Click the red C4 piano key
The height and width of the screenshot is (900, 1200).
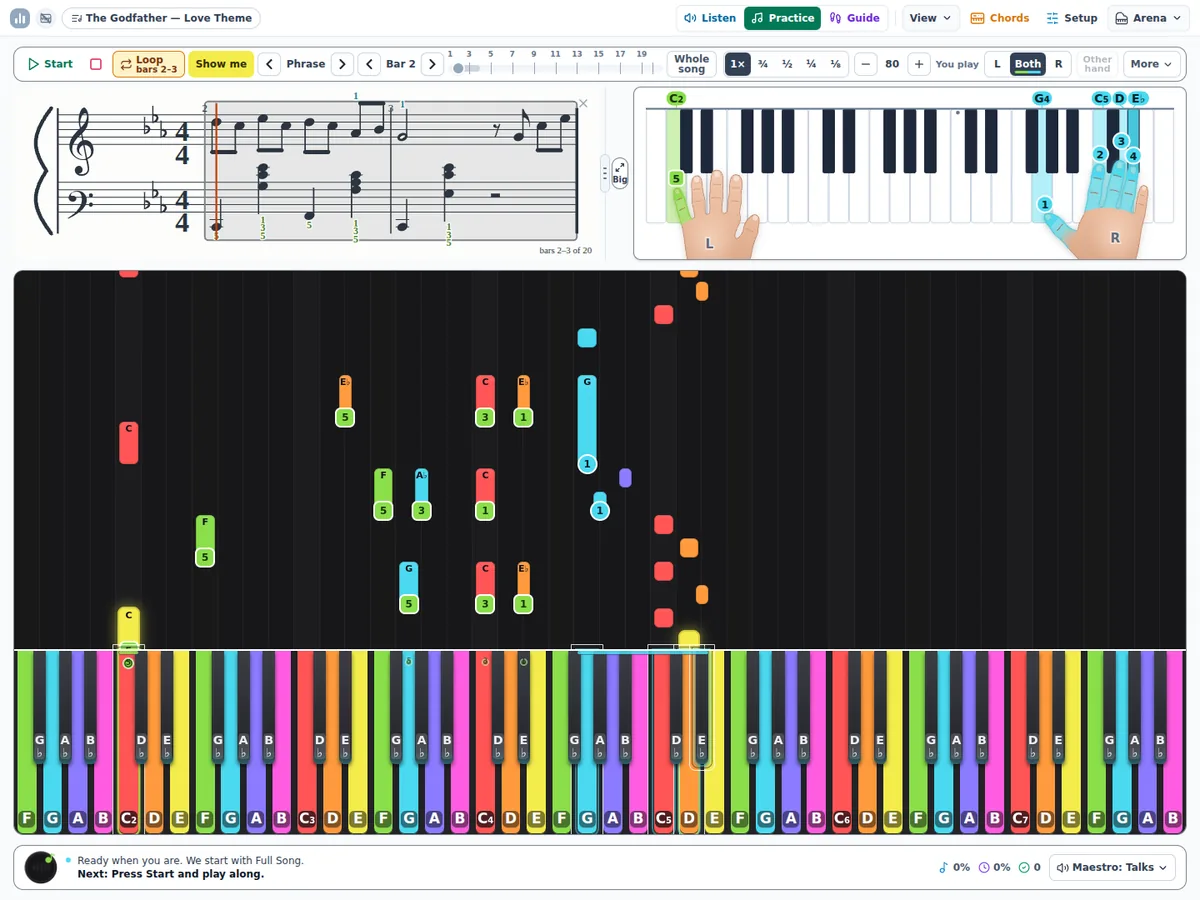pyautogui.click(x=485, y=741)
